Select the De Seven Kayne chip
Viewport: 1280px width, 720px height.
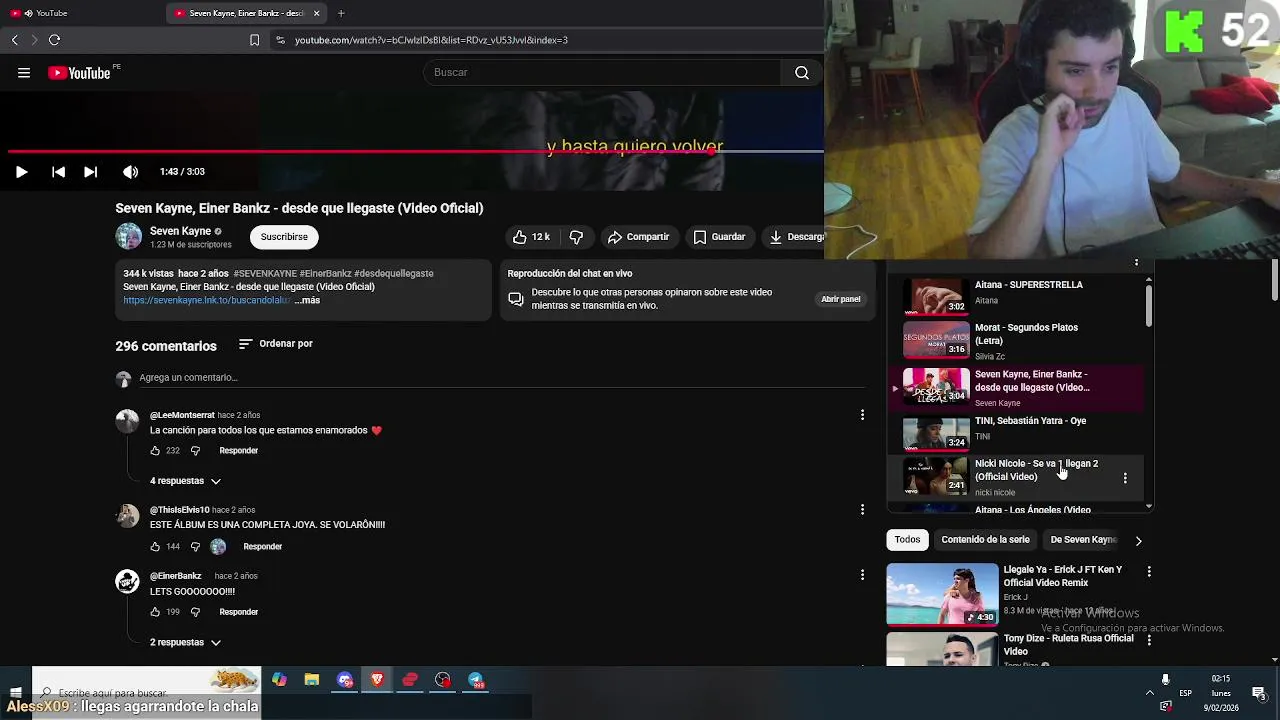(x=1083, y=540)
